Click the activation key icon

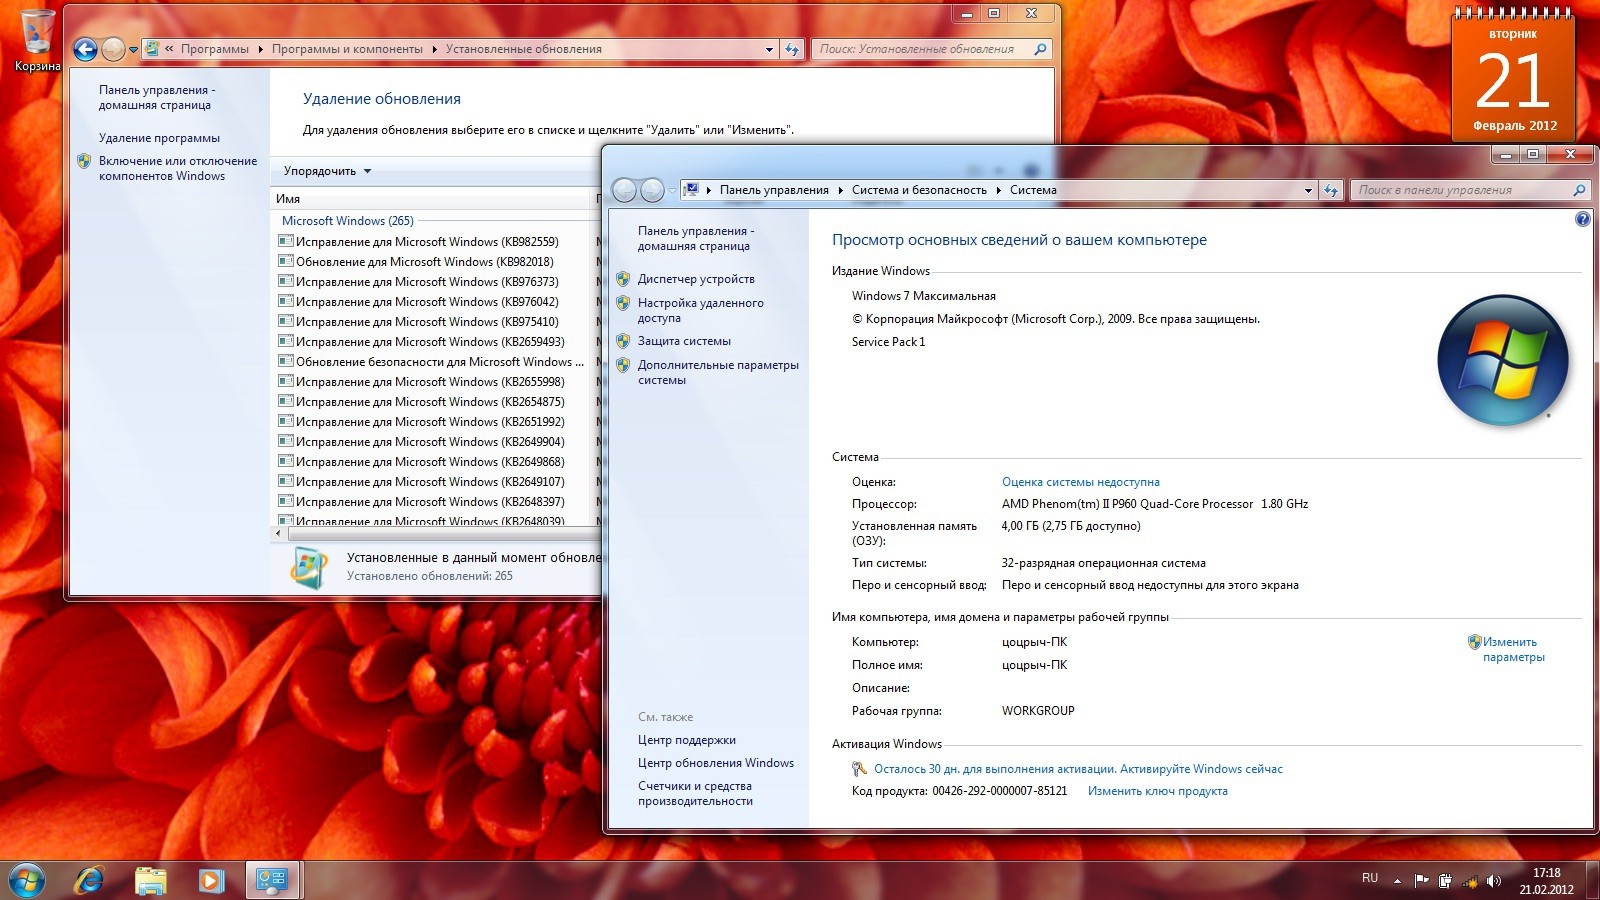(859, 769)
